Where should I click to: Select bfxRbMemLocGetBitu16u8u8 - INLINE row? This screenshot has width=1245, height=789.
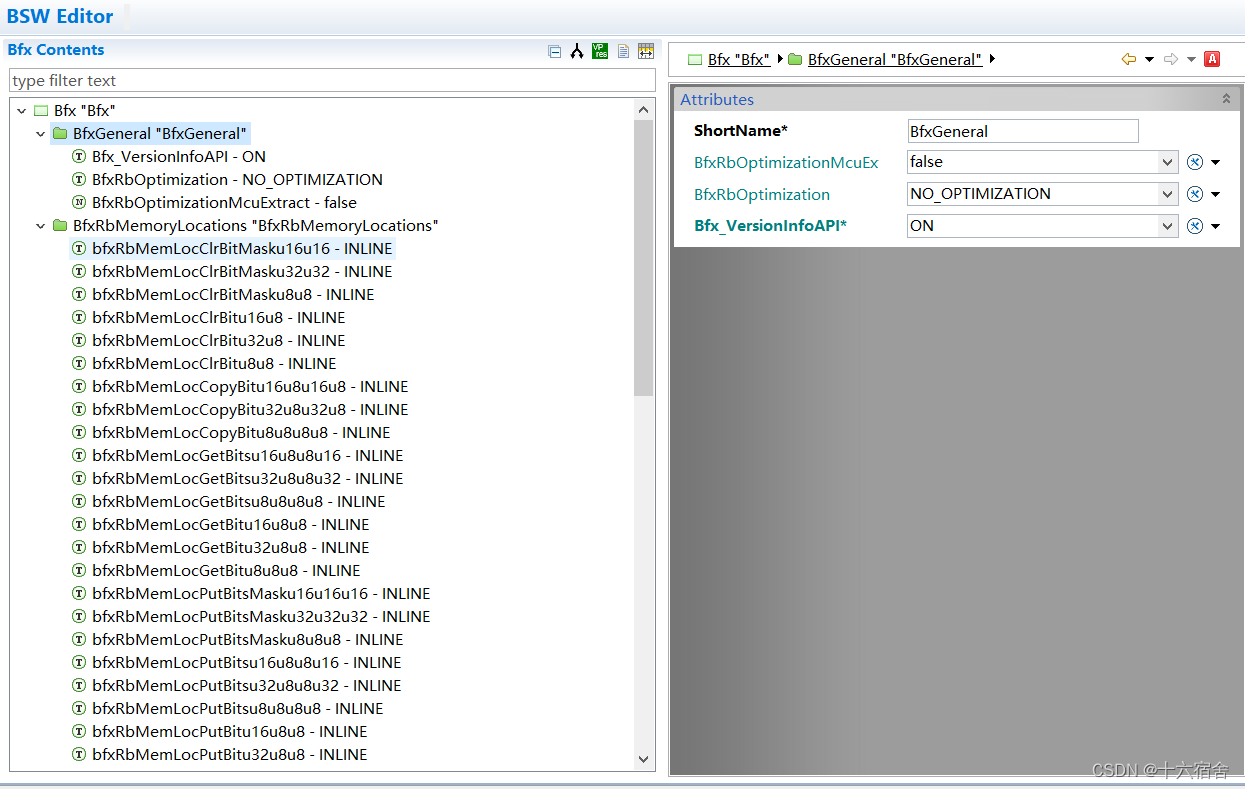click(230, 524)
